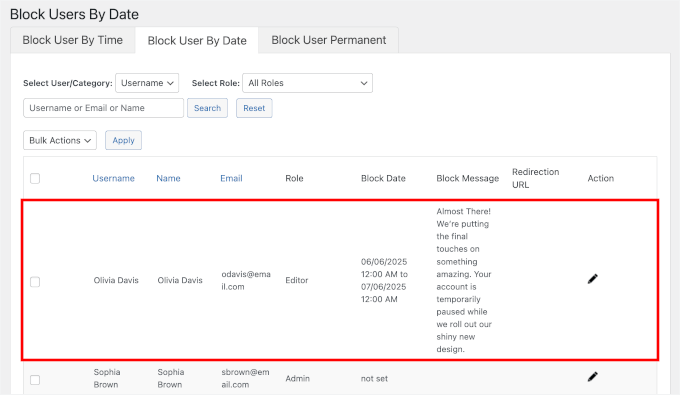Click the Search button
Image resolution: width=680 pixels, height=395 pixels.
coord(207,108)
